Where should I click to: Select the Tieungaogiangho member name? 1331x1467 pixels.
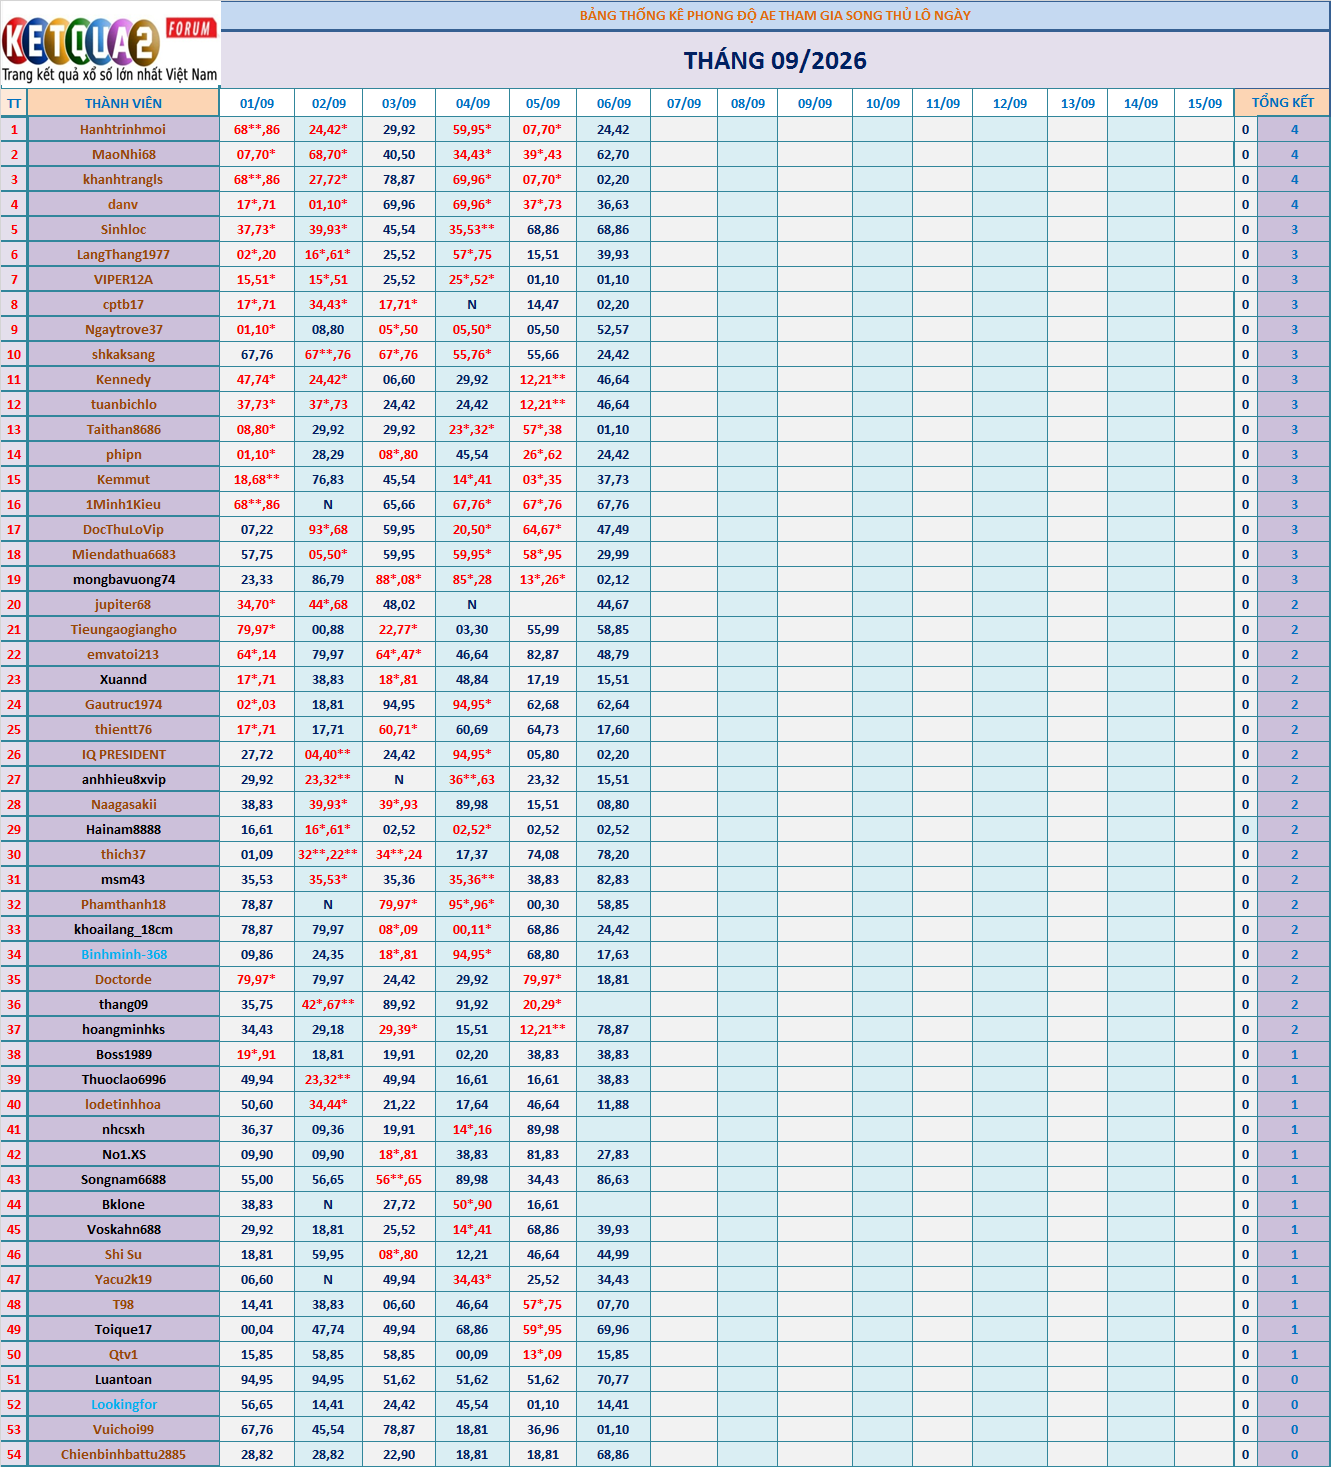[x=123, y=629]
